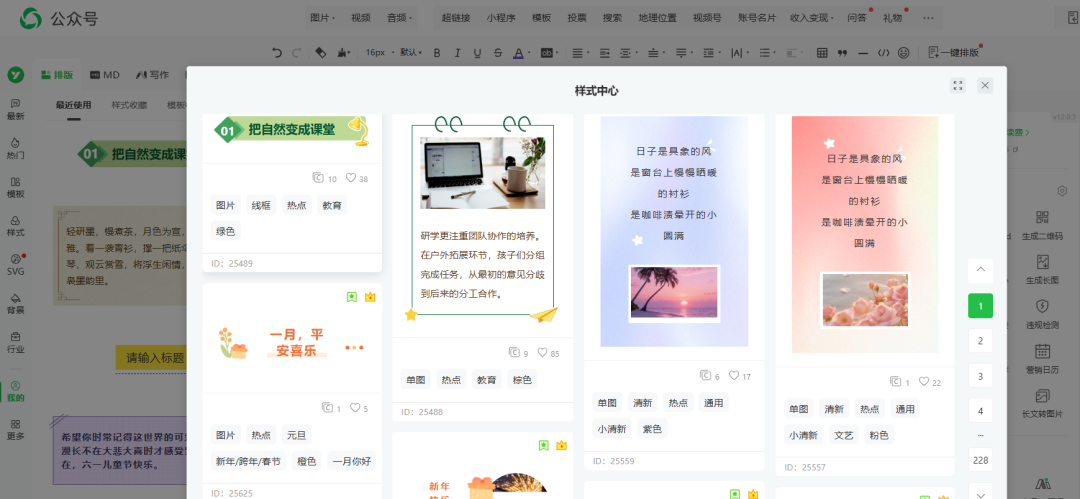Insert a blockquote with the quote icon
Screen dimensions: 1080x499
tap(842, 52)
